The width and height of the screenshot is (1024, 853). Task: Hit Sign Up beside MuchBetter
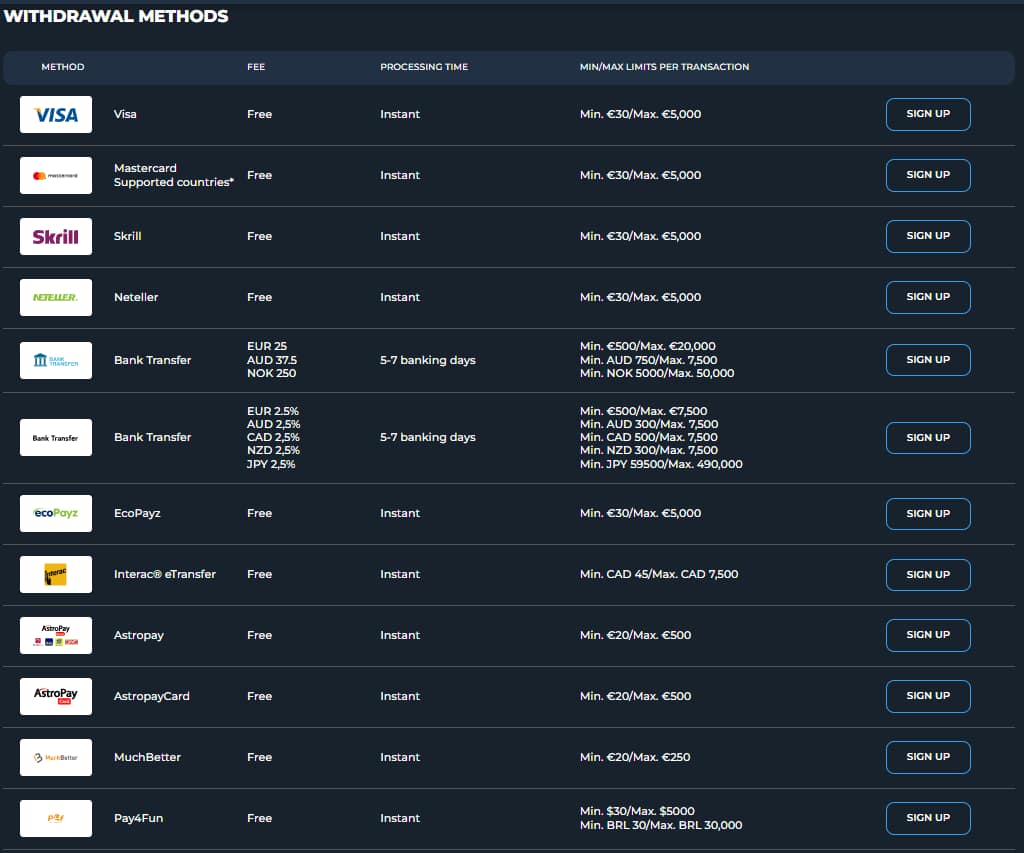pyautogui.click(x=928, y=757)
